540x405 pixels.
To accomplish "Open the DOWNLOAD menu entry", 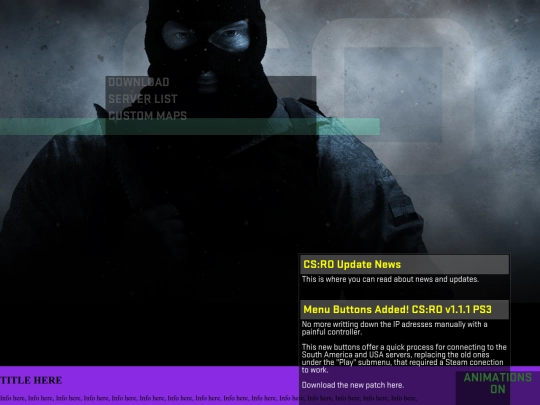I will [139, 82].
